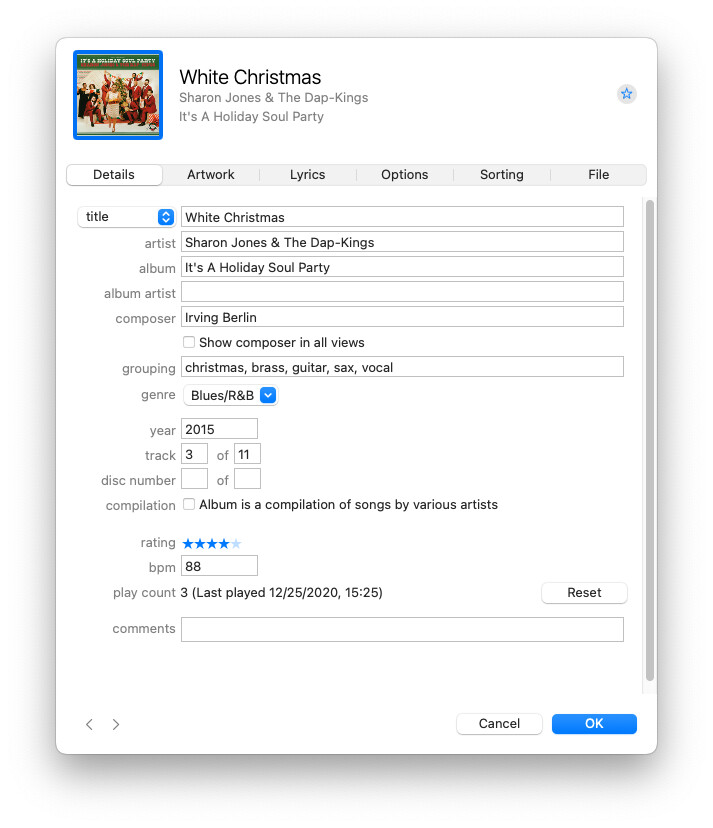The width and height of the screenshot is (713, 828).
Task: Select the Options tab
Action: (x=405, y=174)
